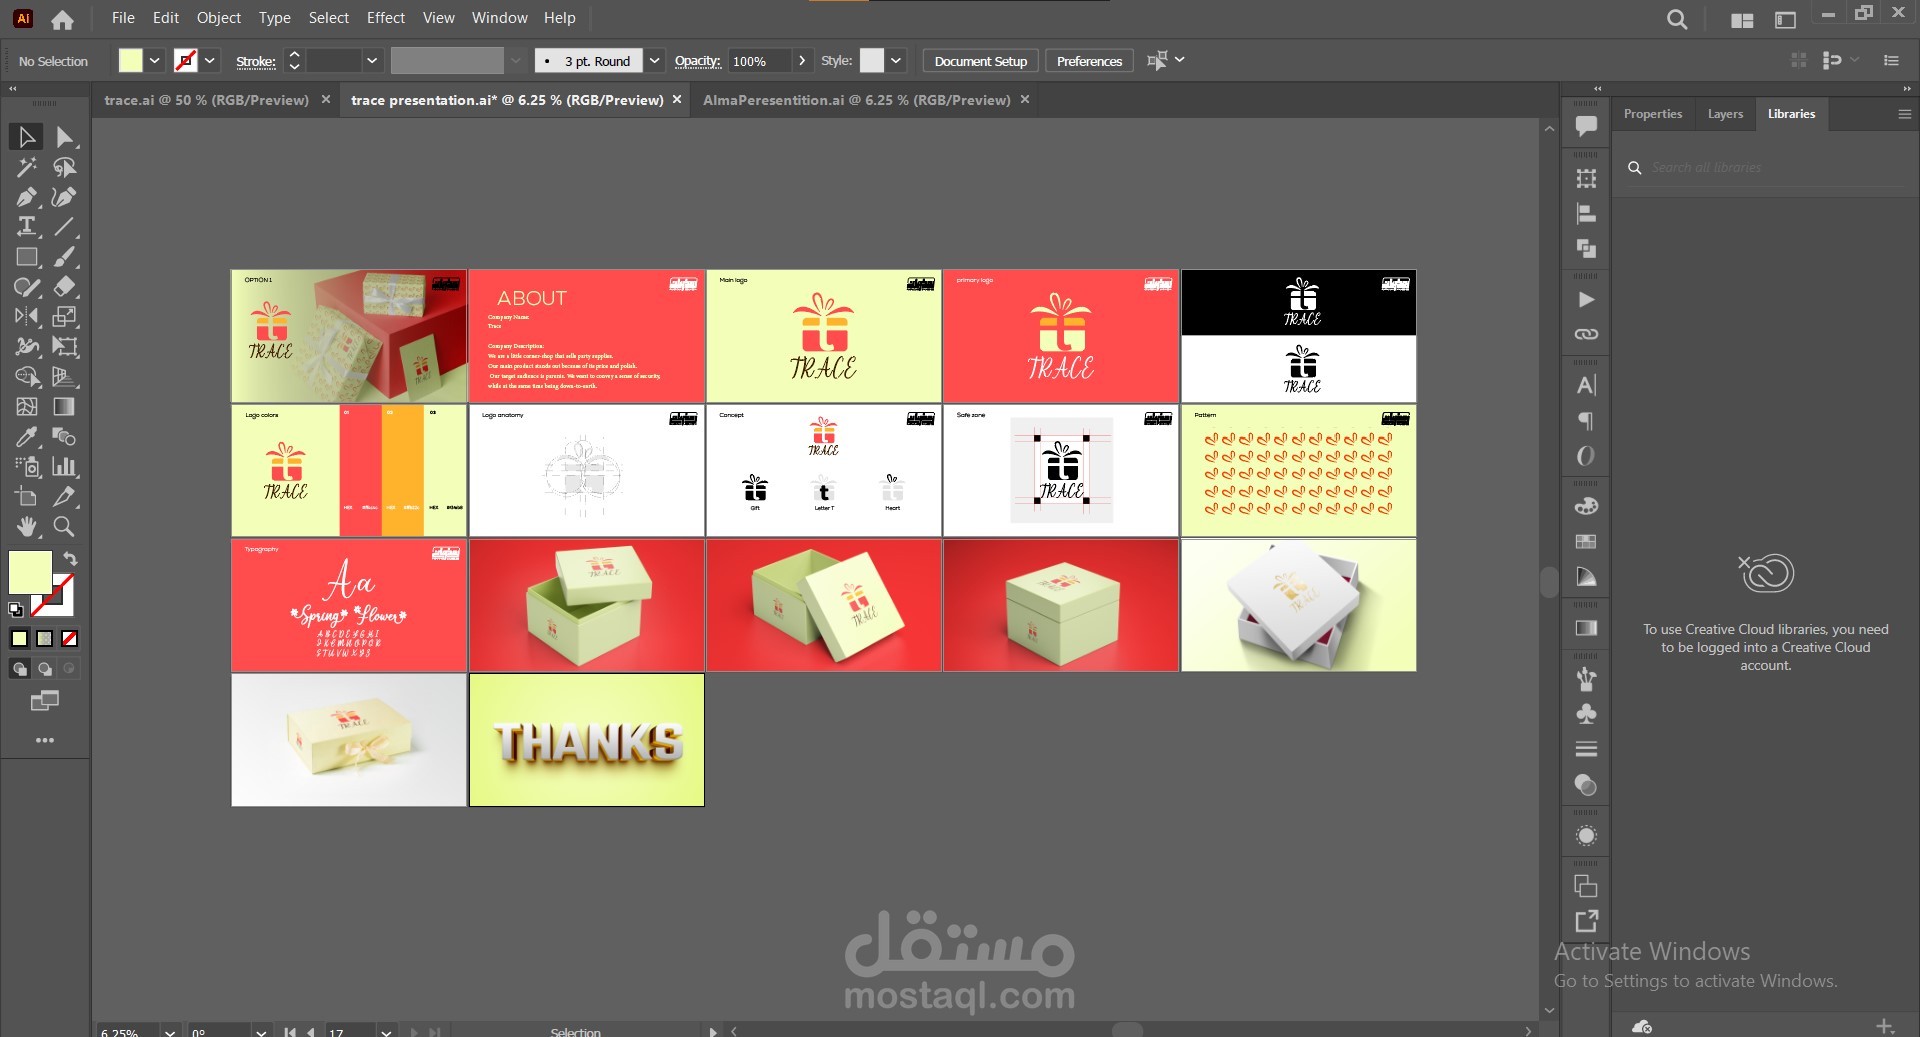Switch to the AlmaPeresentition.ai tab
This screenshot has height=1037, width=1920.
coord(857,100)
